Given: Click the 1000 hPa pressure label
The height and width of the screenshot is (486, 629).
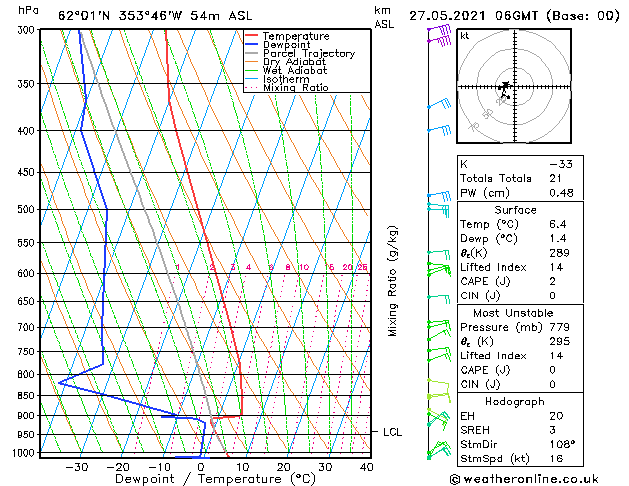Looking at the screenshot, I should pyautogui.click(x=26, y=453).
